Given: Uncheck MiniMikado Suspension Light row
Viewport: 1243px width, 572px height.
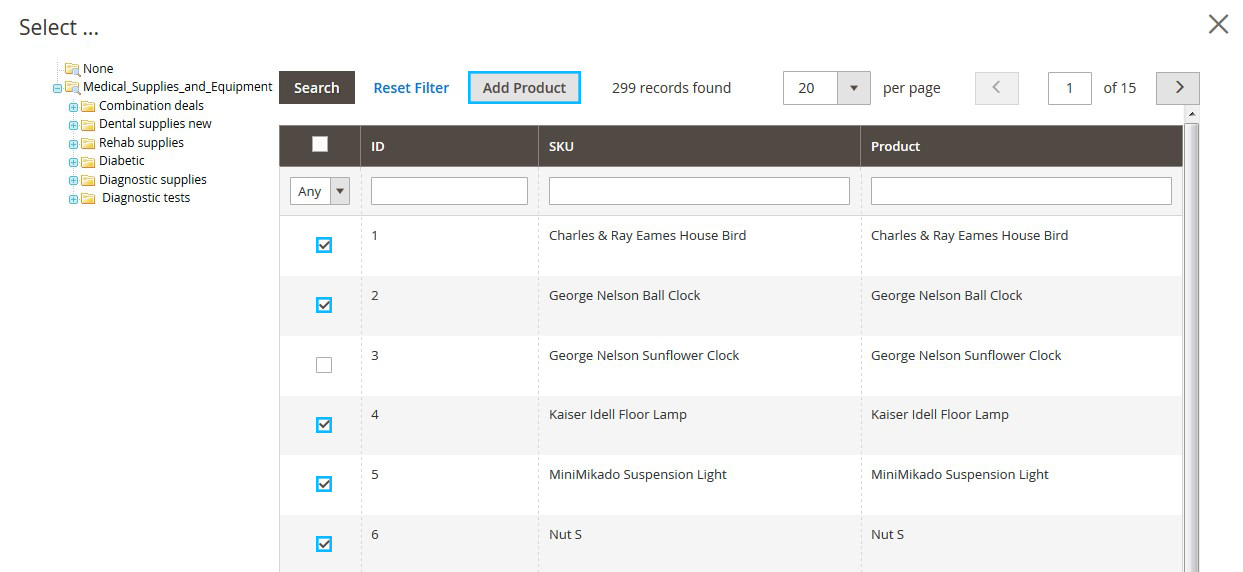Looking at the screenshot, I should point(324,484).
